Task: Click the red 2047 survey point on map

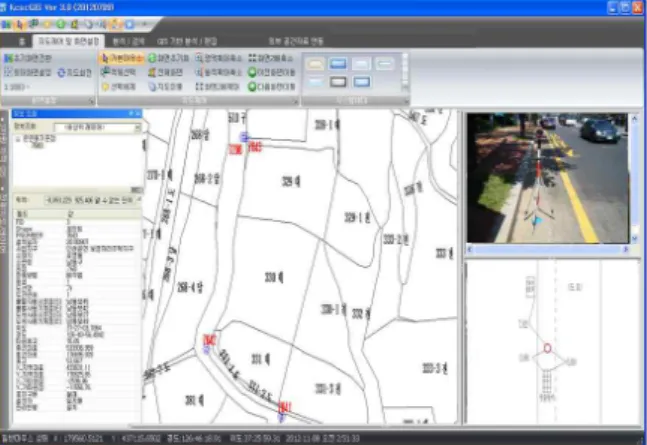Action: [210, 340]
